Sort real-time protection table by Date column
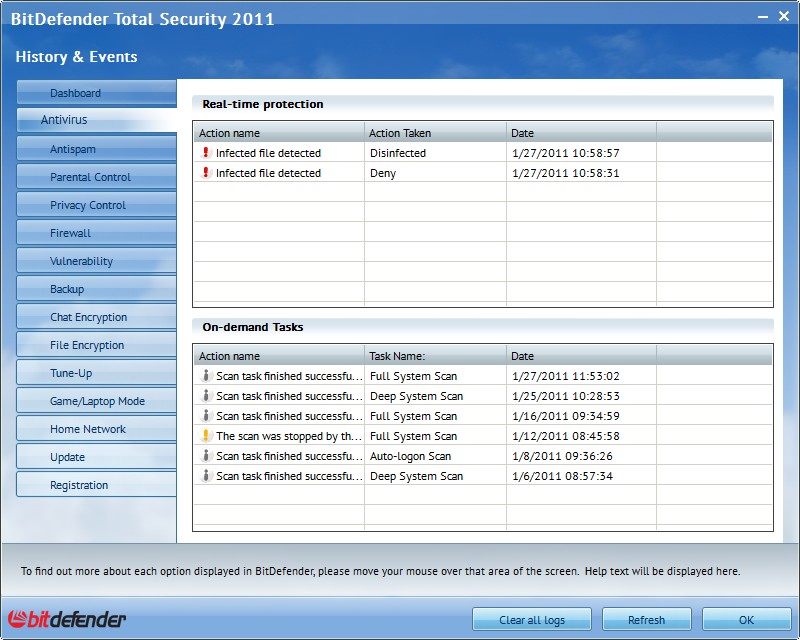The height and width of the screenshot is (640, 800). coord(581,133)
